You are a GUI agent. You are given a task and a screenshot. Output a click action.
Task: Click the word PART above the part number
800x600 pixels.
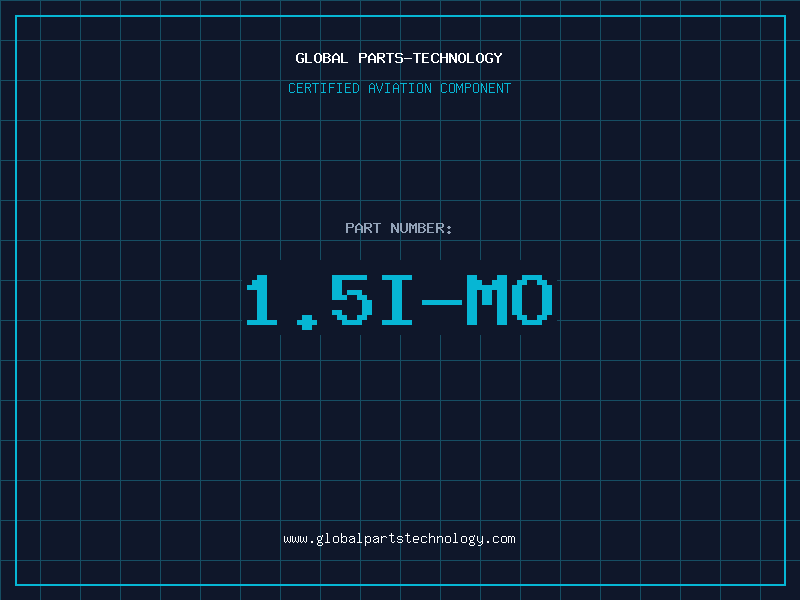(363, 228)
